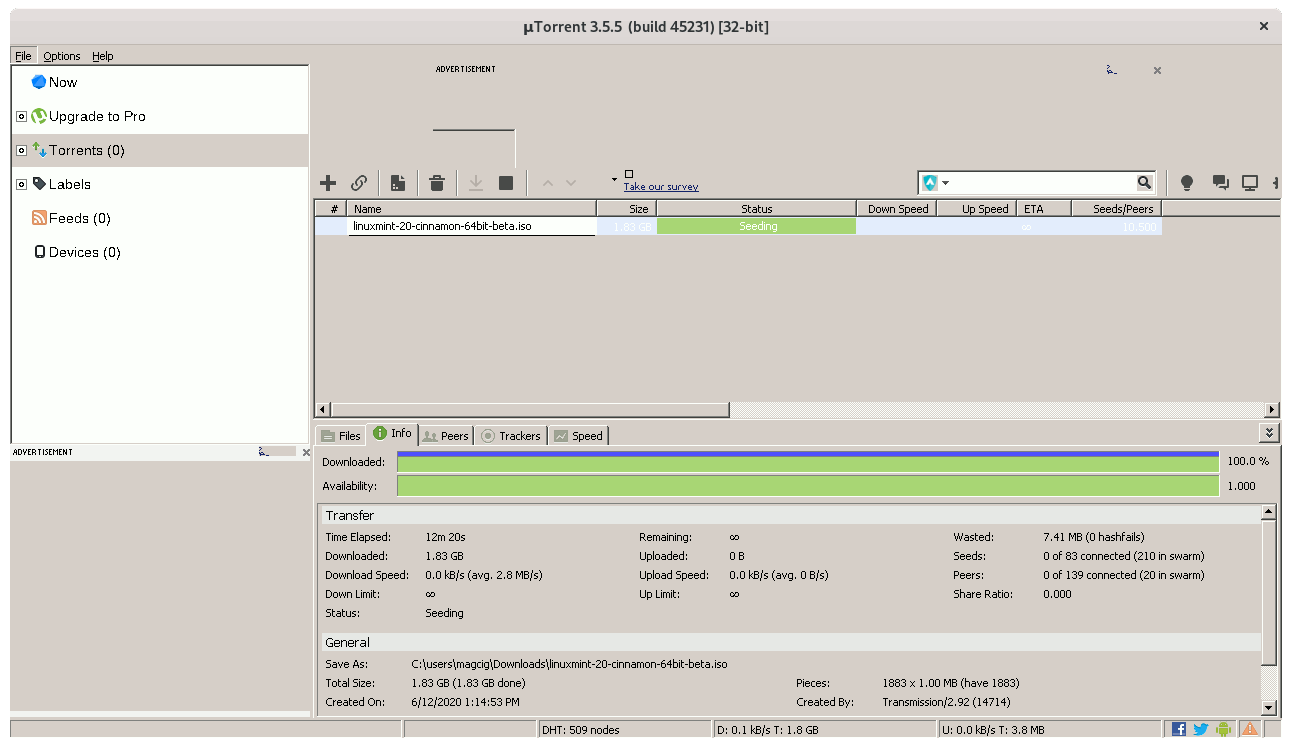Sort by the Down Speed column header
Viewport: 1292px width, 748px height.
click(x=897, y=209)
